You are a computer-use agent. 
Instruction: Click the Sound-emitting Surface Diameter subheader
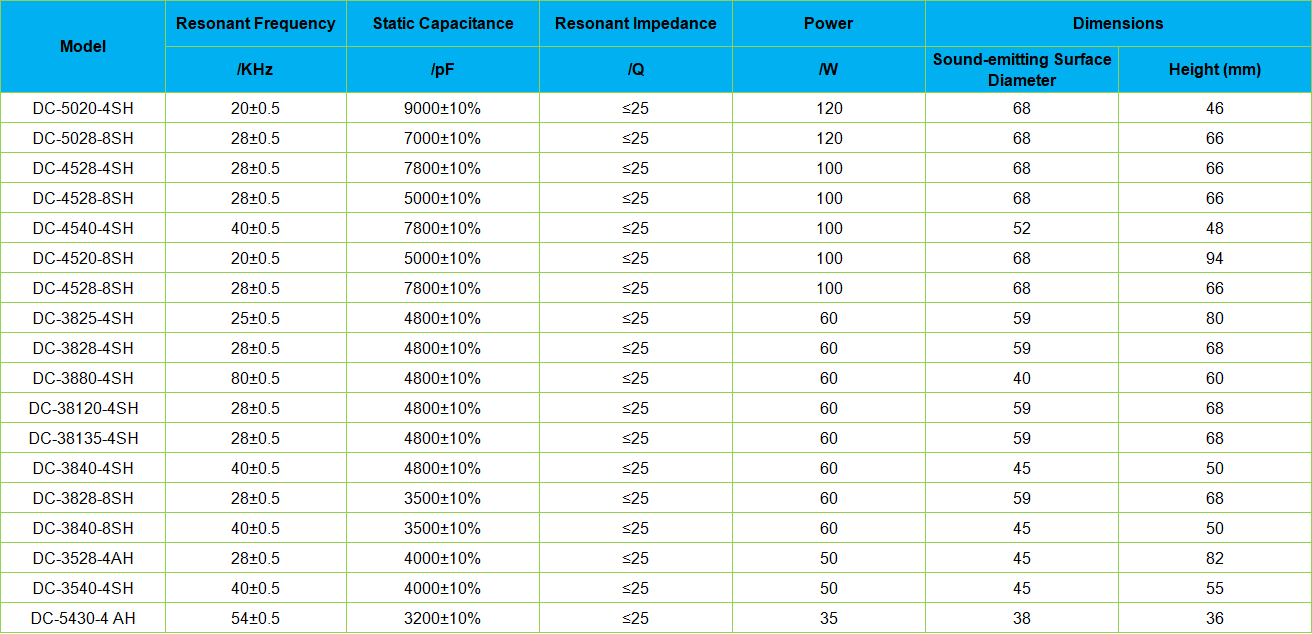pyautogui.click(x=1021, y=70)
